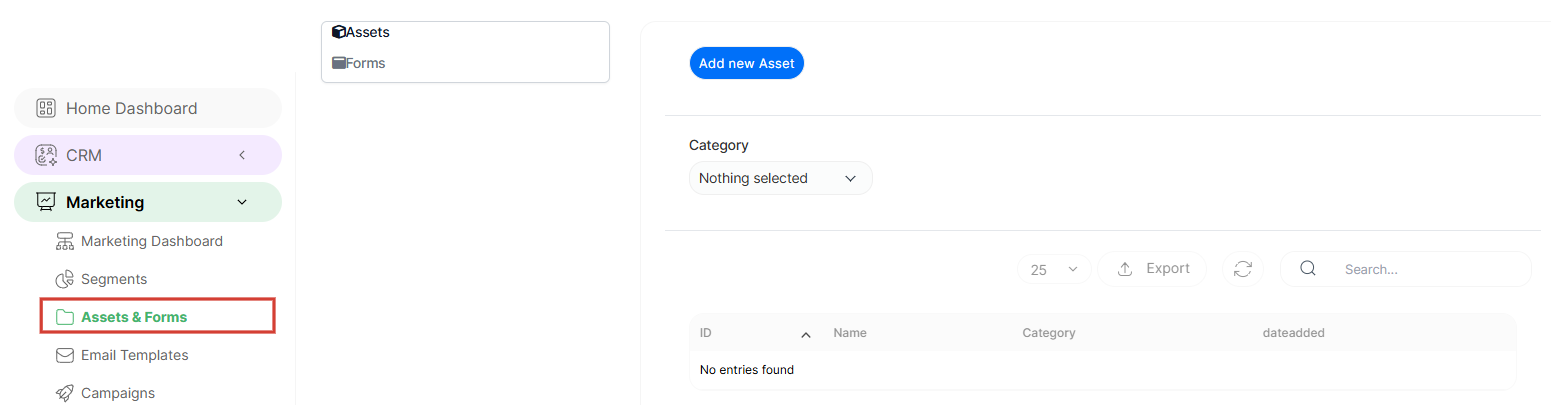Screen dimensions: 1551x405
Task: Export the assets table
Action: (x=1152, y=269)
